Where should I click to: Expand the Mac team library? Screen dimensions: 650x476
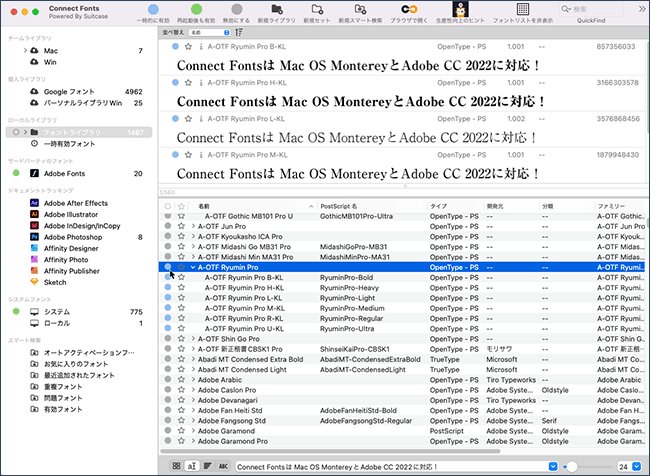click(25, 51)
